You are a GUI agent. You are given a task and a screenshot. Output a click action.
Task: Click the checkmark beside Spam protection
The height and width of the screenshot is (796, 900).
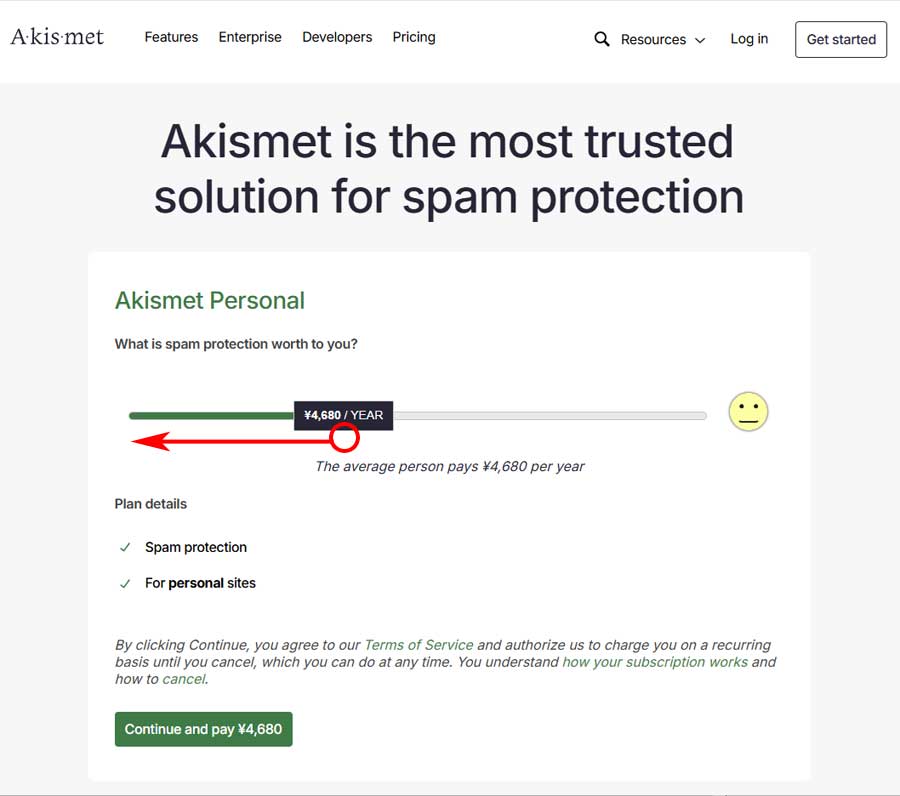click(124, 548)
